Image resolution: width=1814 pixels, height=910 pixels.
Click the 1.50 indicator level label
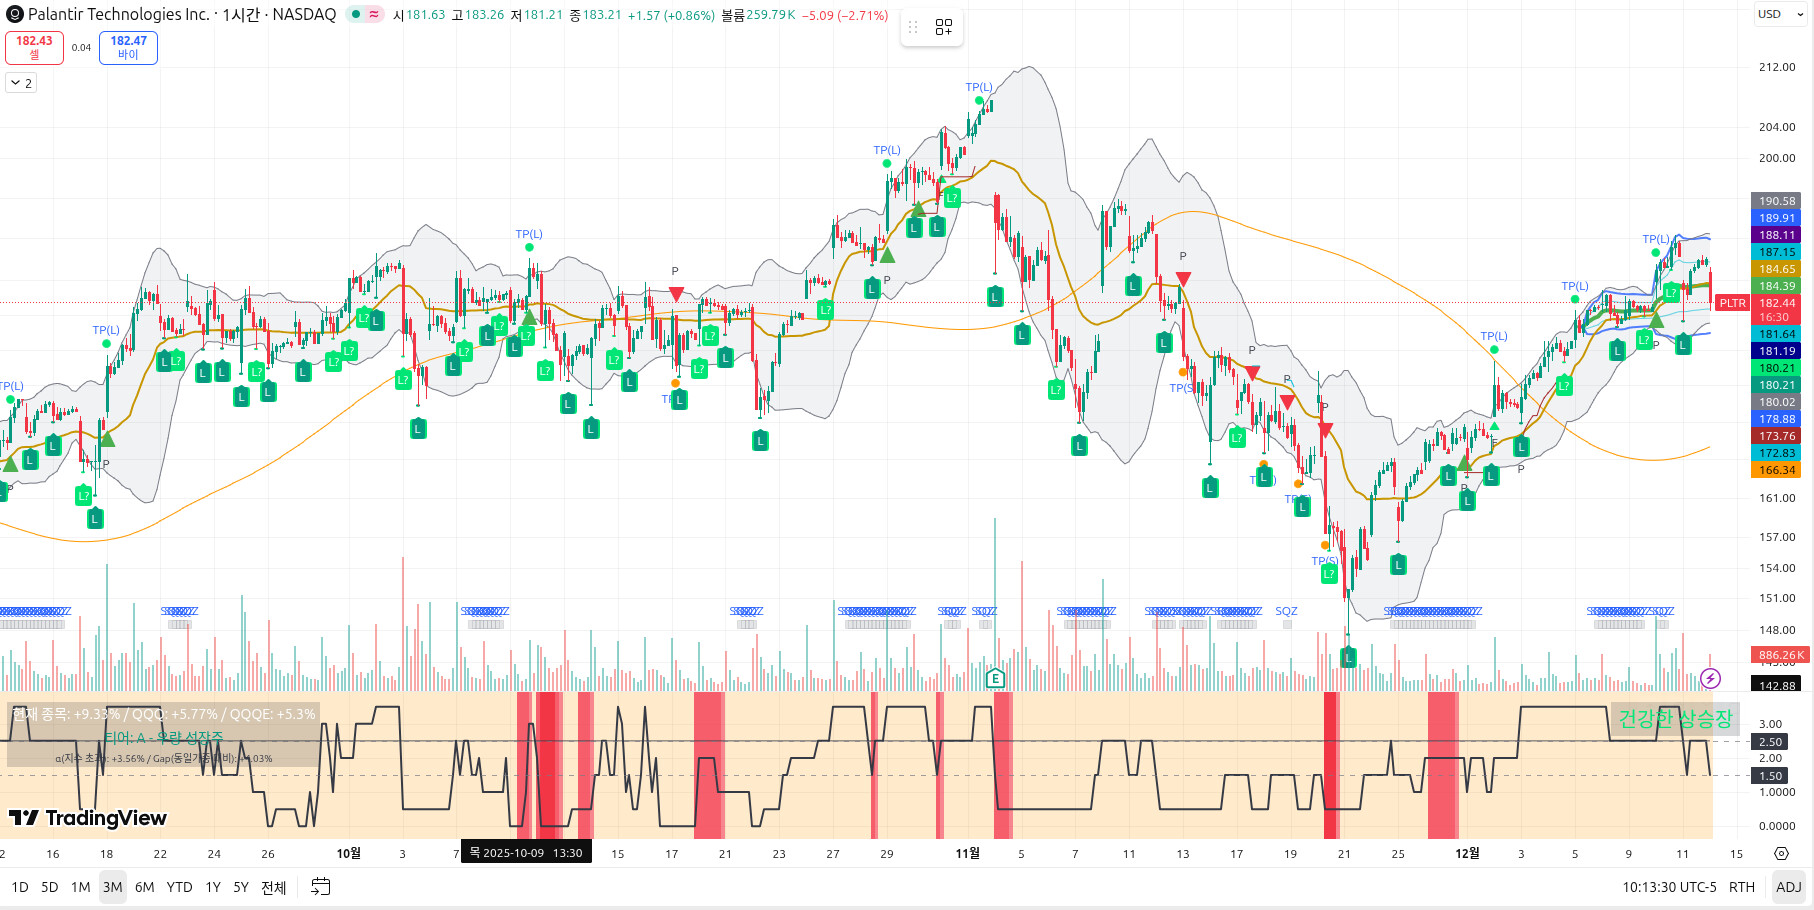click(x=1770, y=776)
